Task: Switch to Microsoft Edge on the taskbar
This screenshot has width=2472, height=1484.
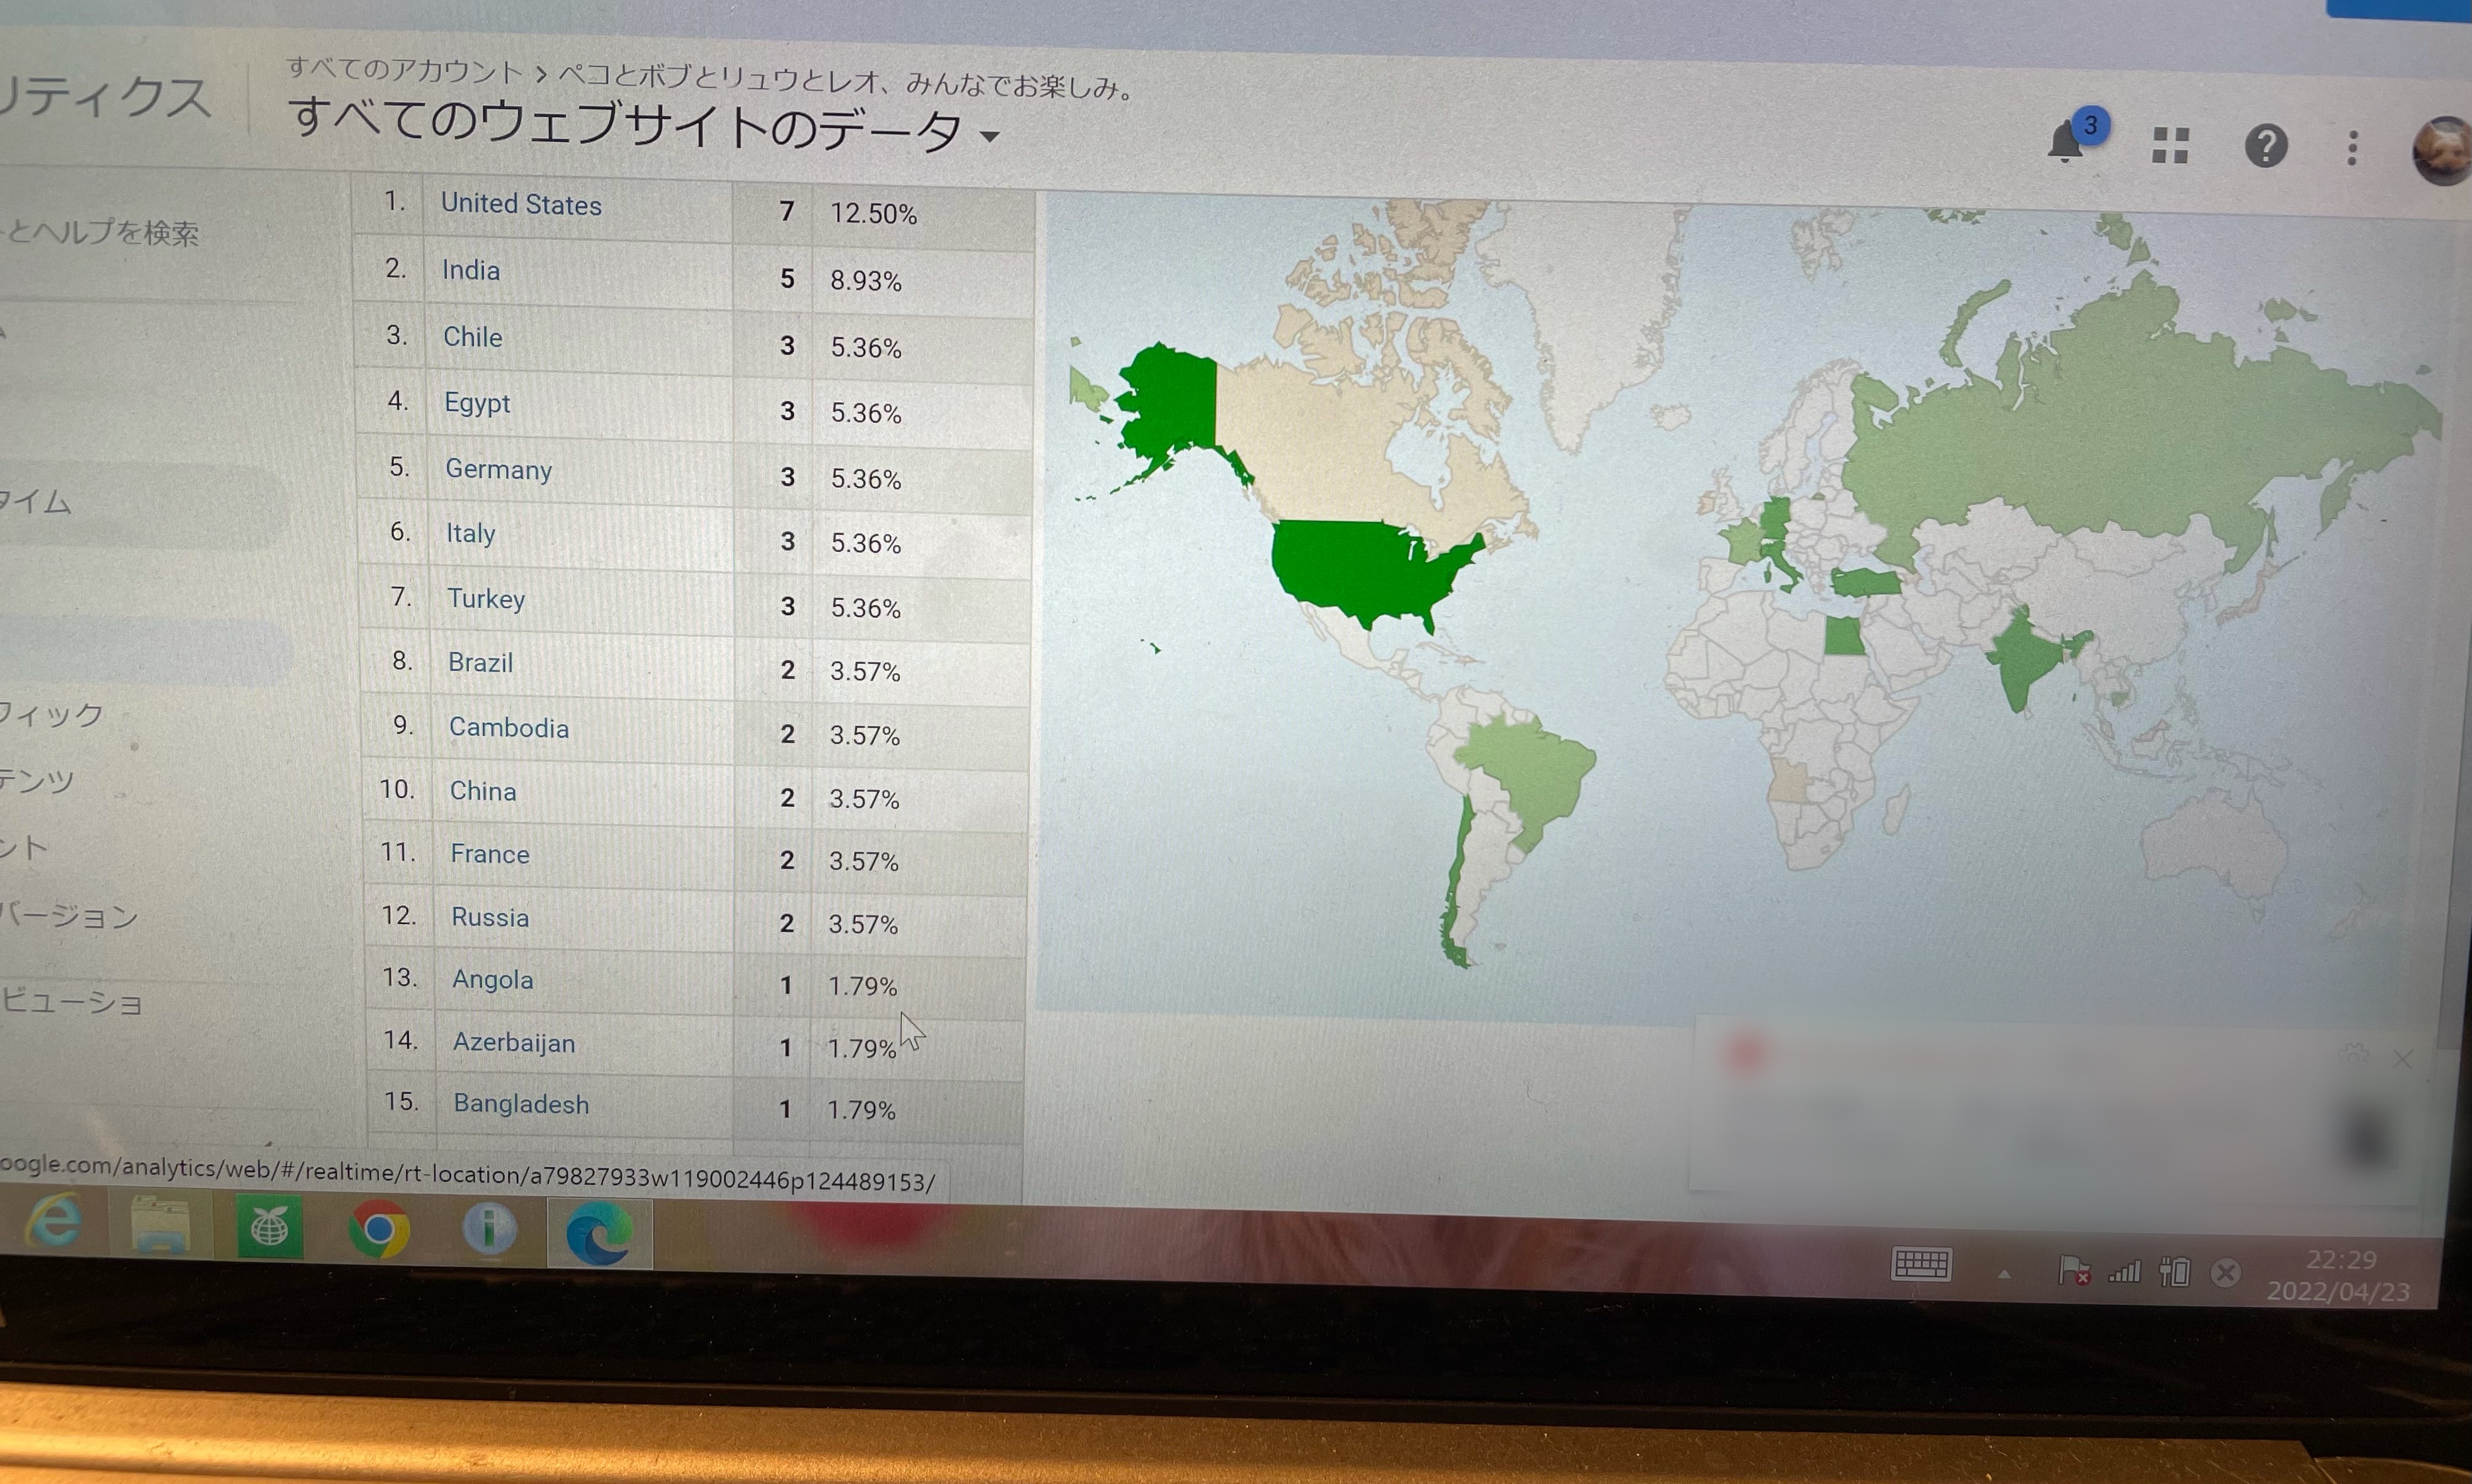Action: 600,1233
